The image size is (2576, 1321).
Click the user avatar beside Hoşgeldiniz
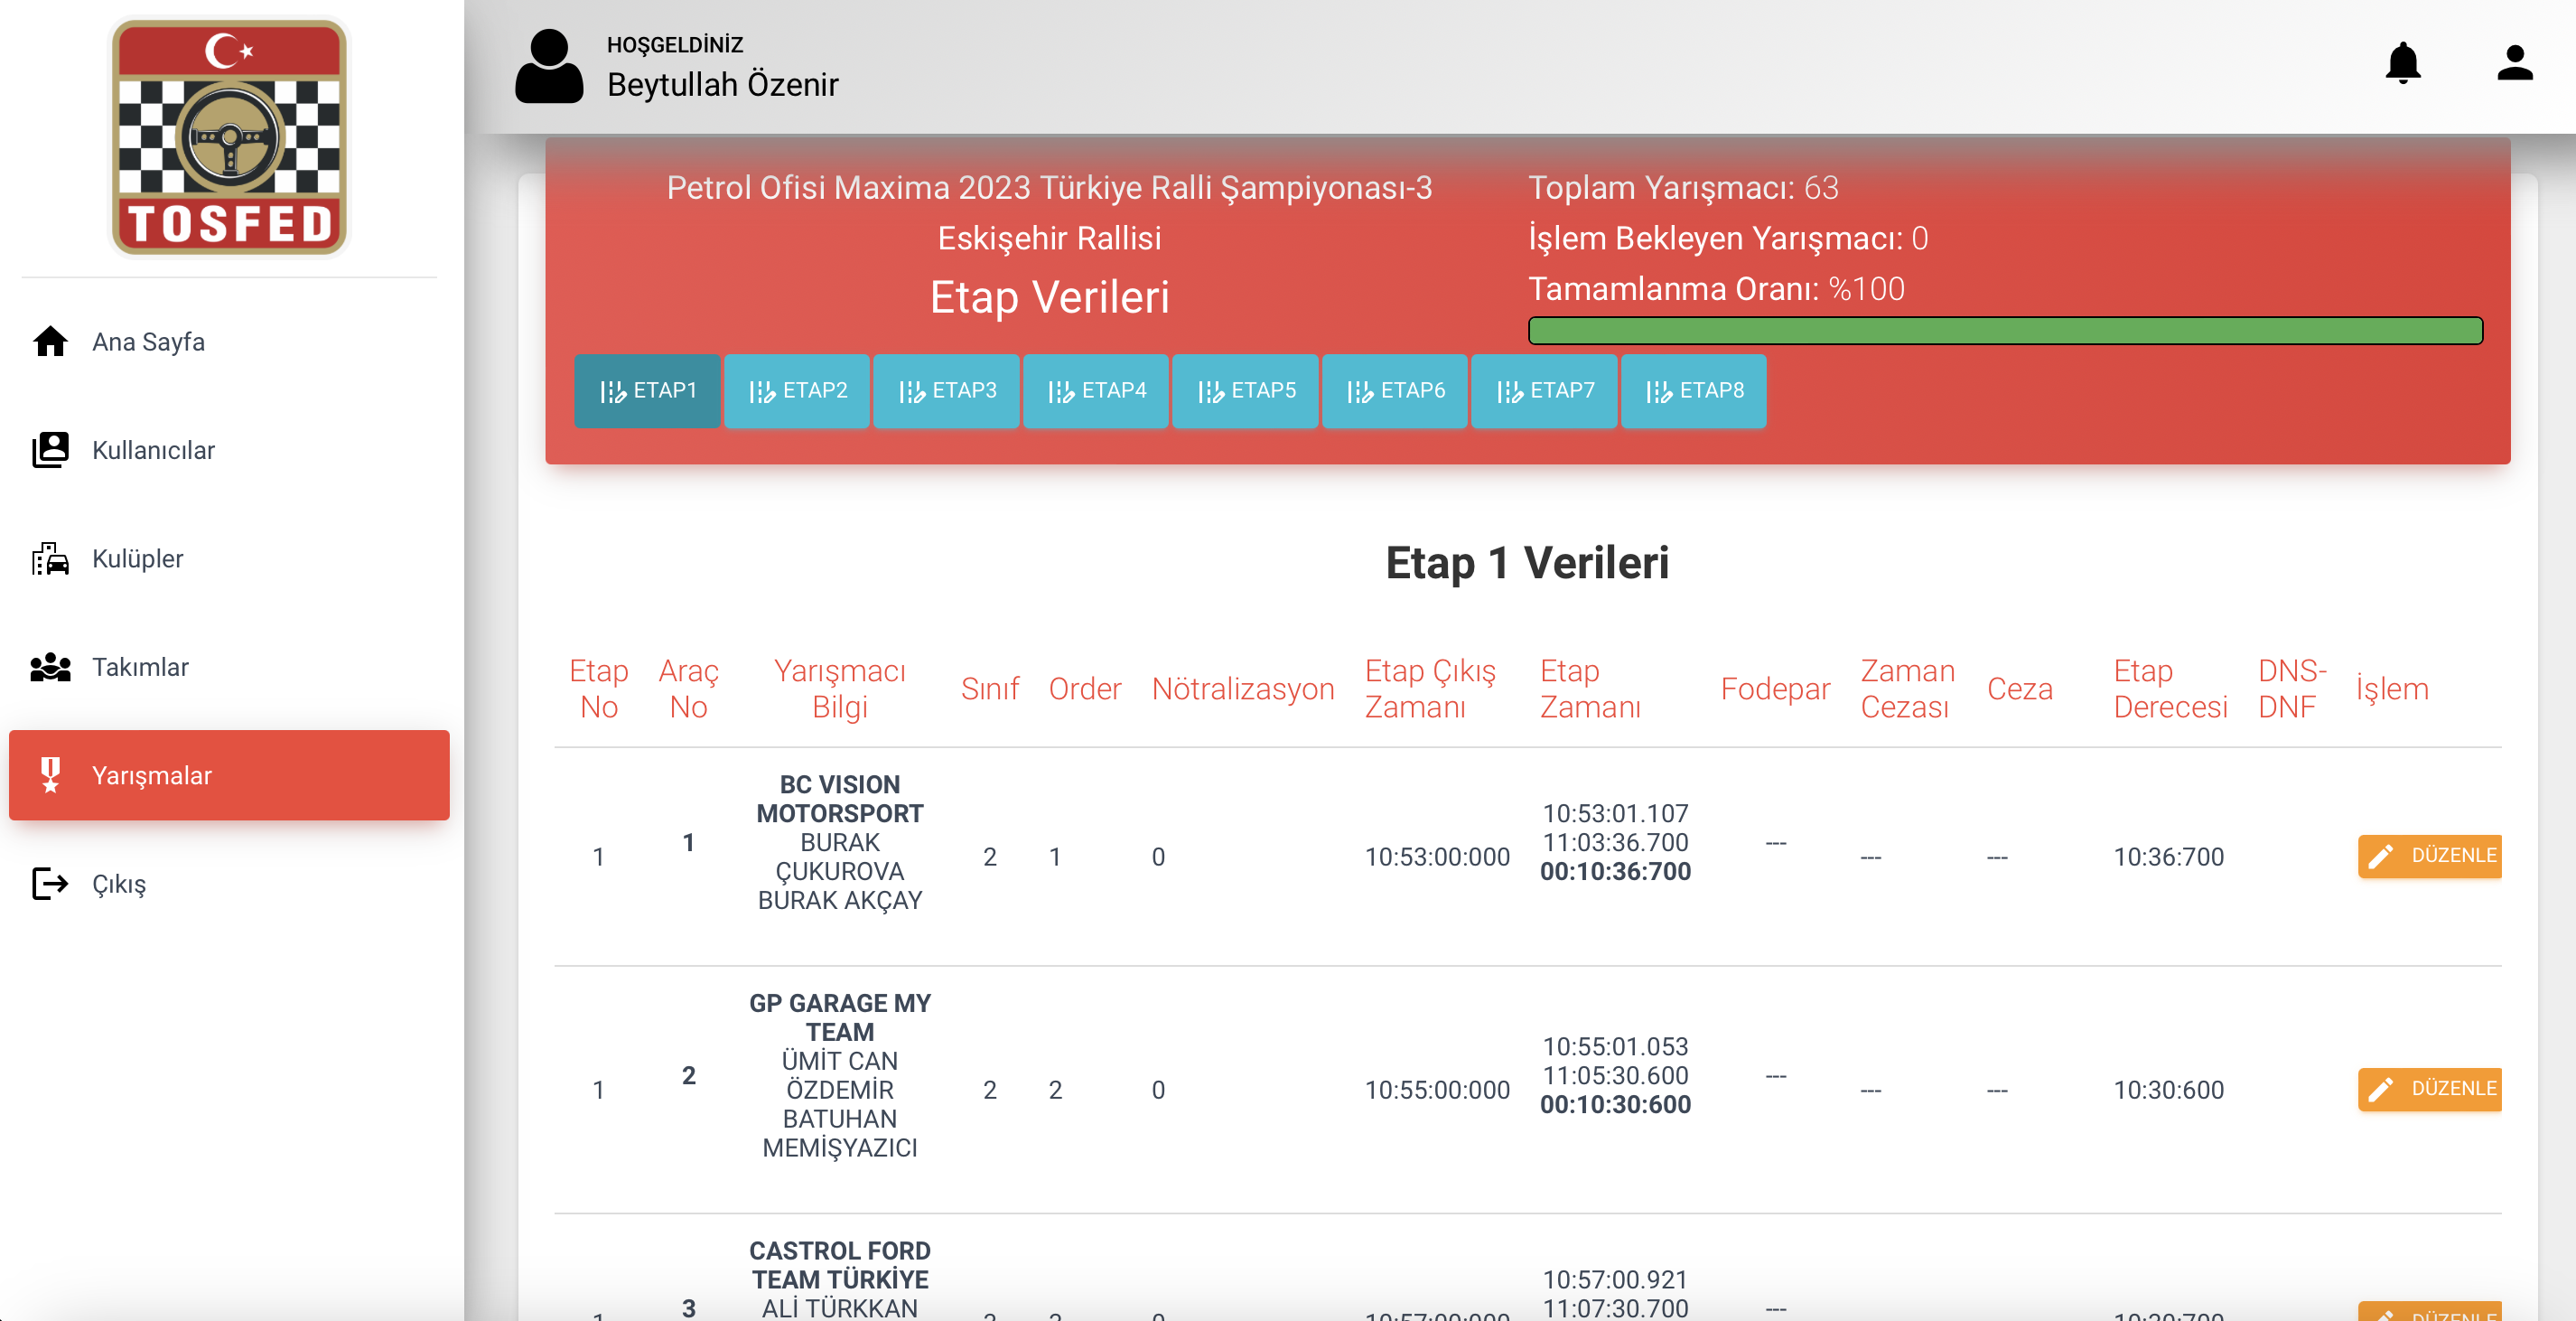549,66
